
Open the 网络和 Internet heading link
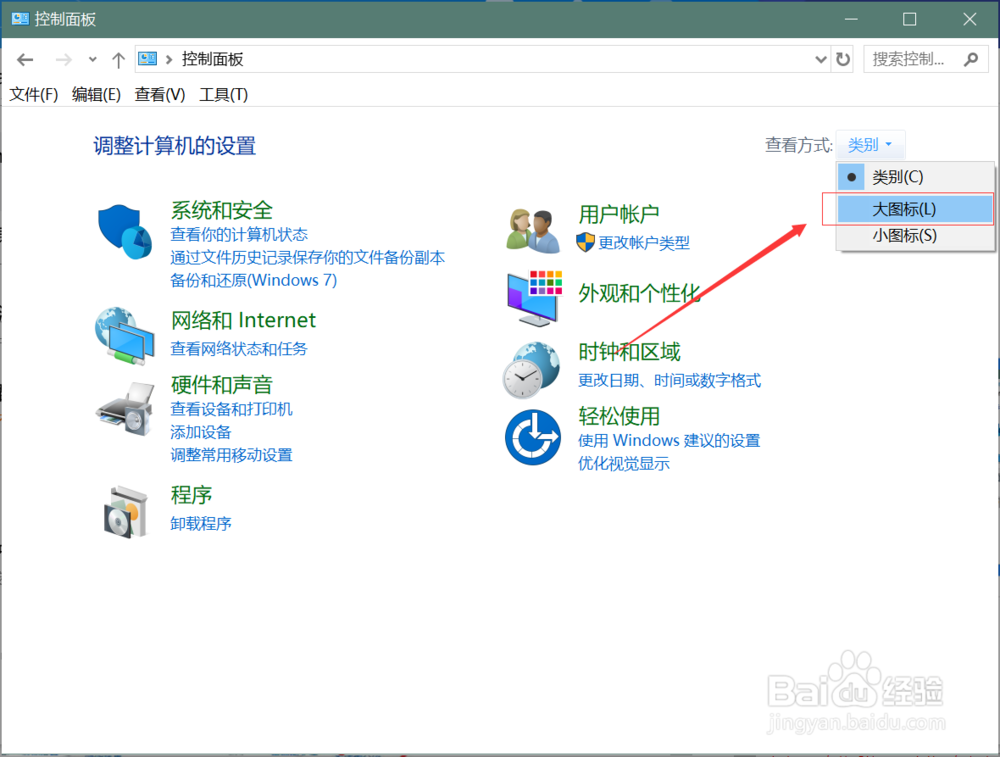[x=243, y=320]
